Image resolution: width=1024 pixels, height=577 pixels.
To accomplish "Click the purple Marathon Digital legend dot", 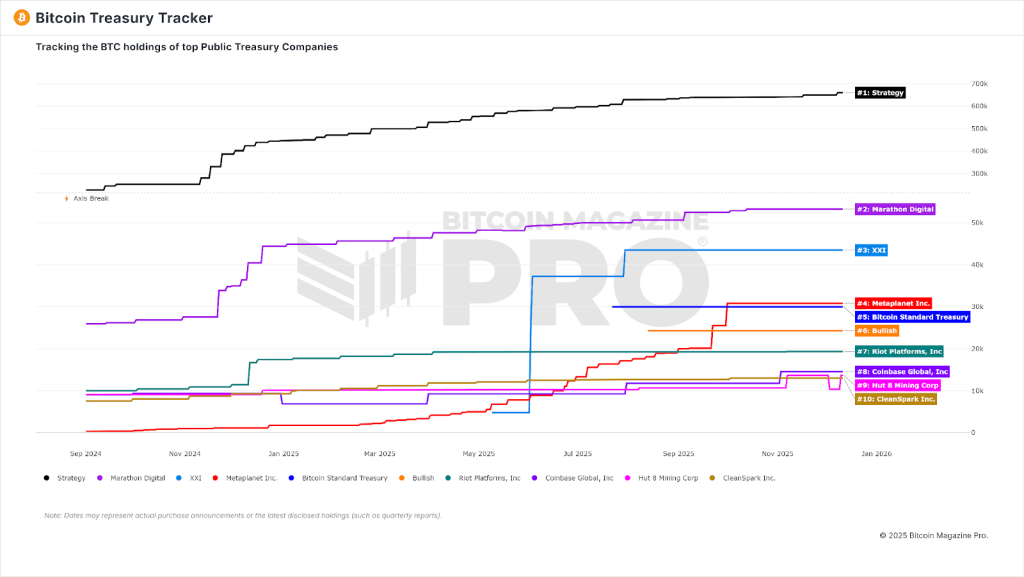I will coord(100,478).
